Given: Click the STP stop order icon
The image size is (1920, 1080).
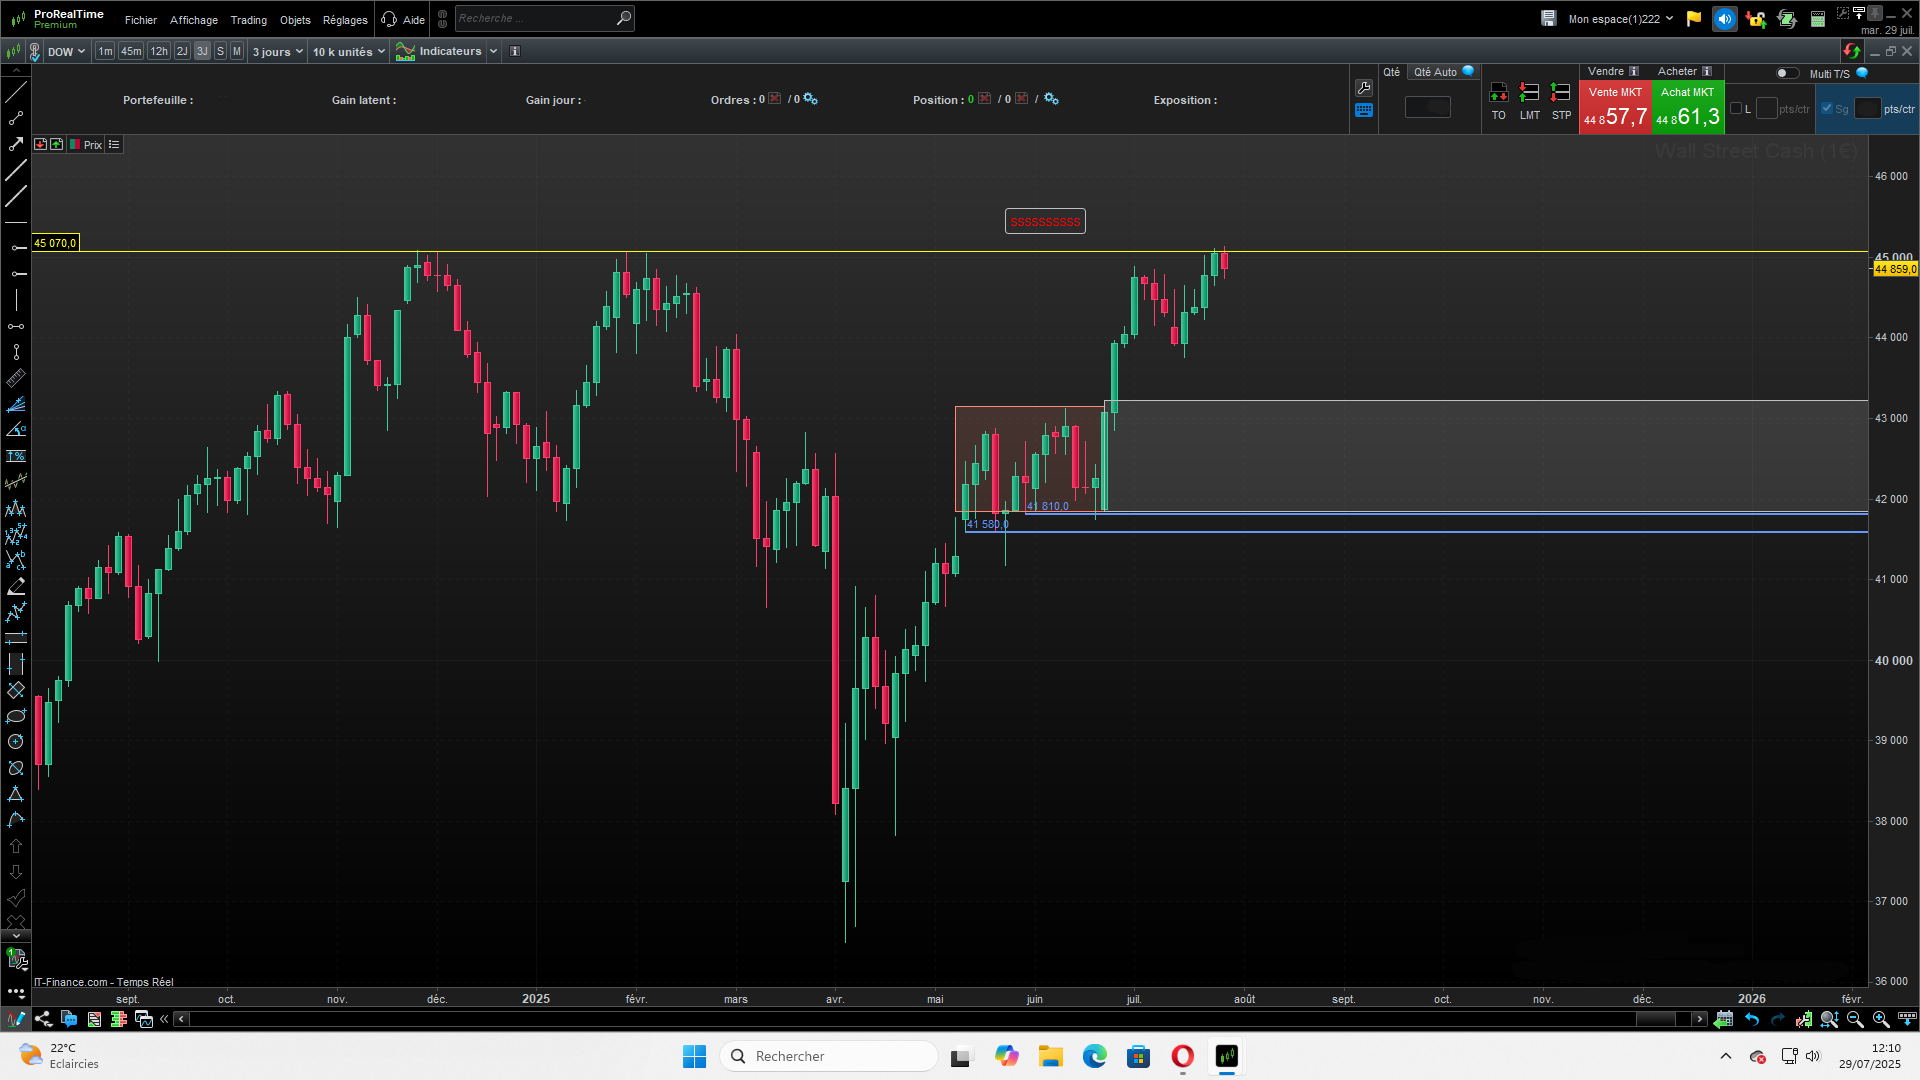Looking at the screenshot, I should pos(1560,93).
